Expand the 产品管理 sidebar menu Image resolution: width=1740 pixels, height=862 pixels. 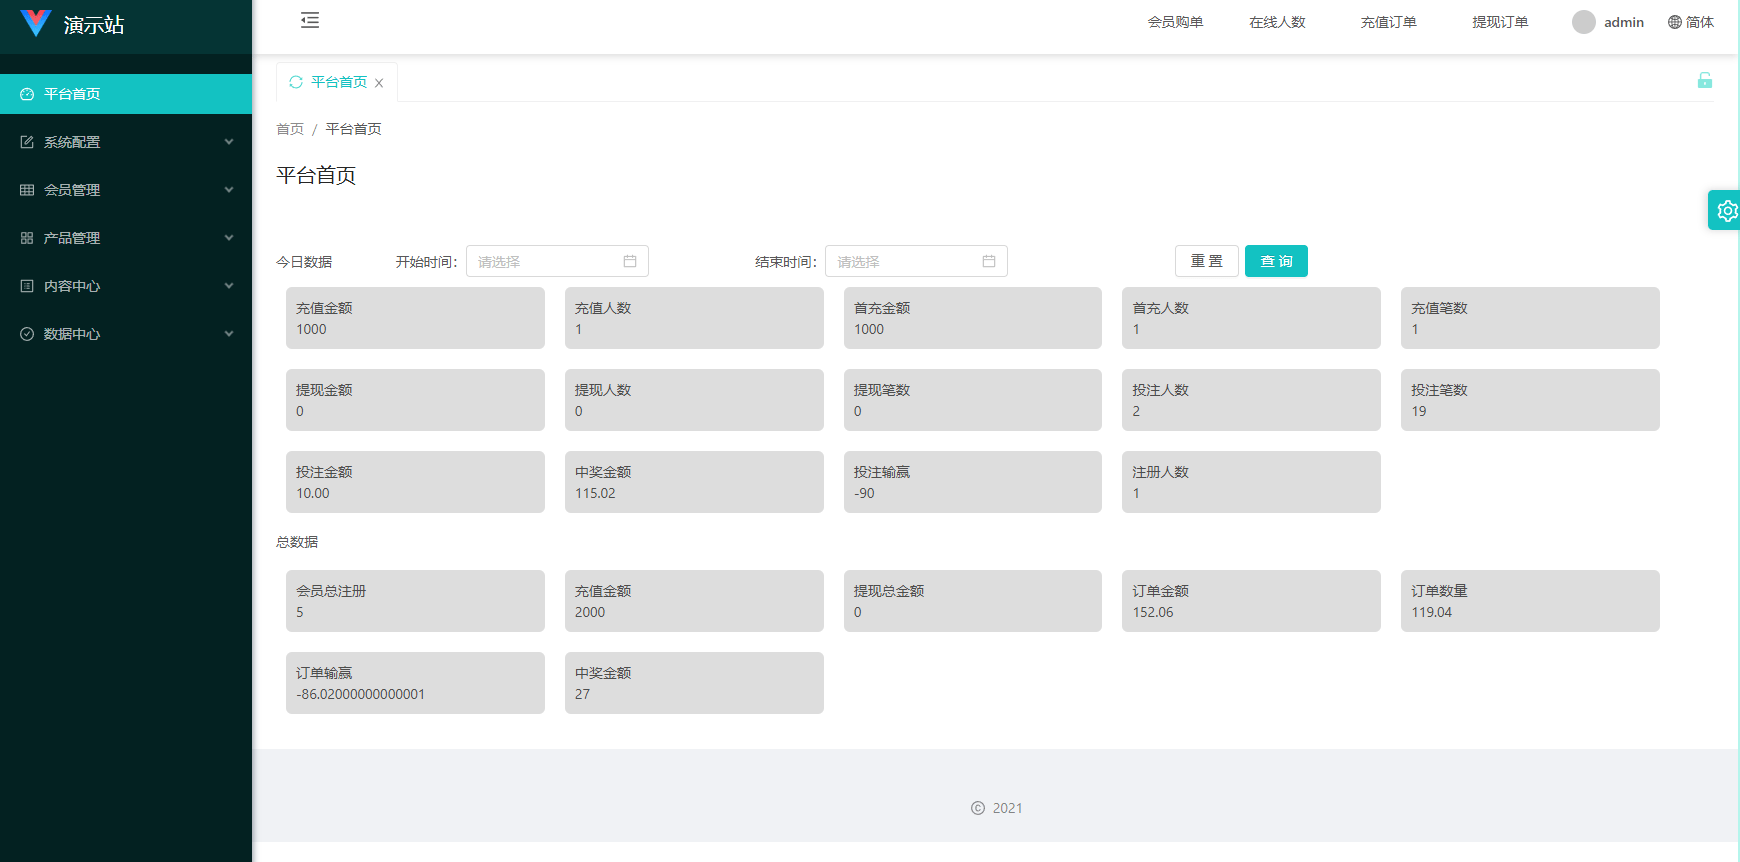[x=72, y=238]
